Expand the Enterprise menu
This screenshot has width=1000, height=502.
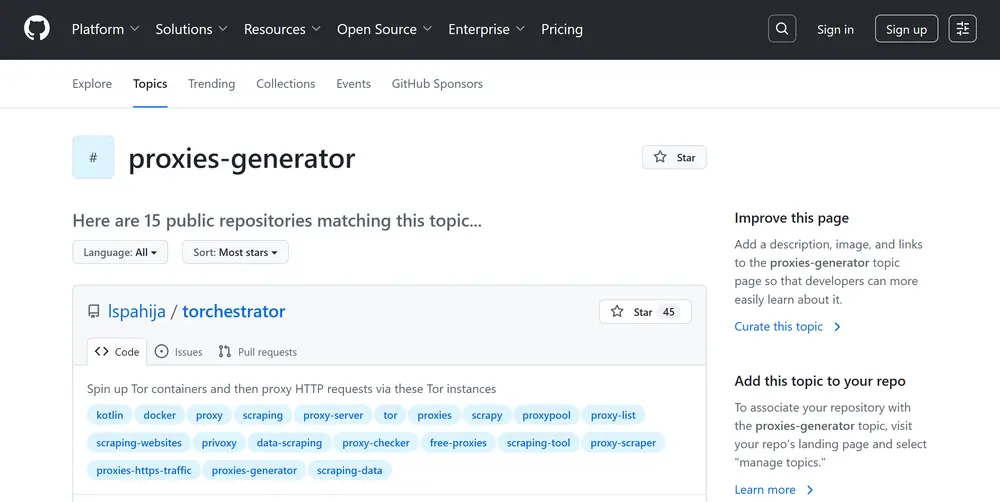point(487,29)
